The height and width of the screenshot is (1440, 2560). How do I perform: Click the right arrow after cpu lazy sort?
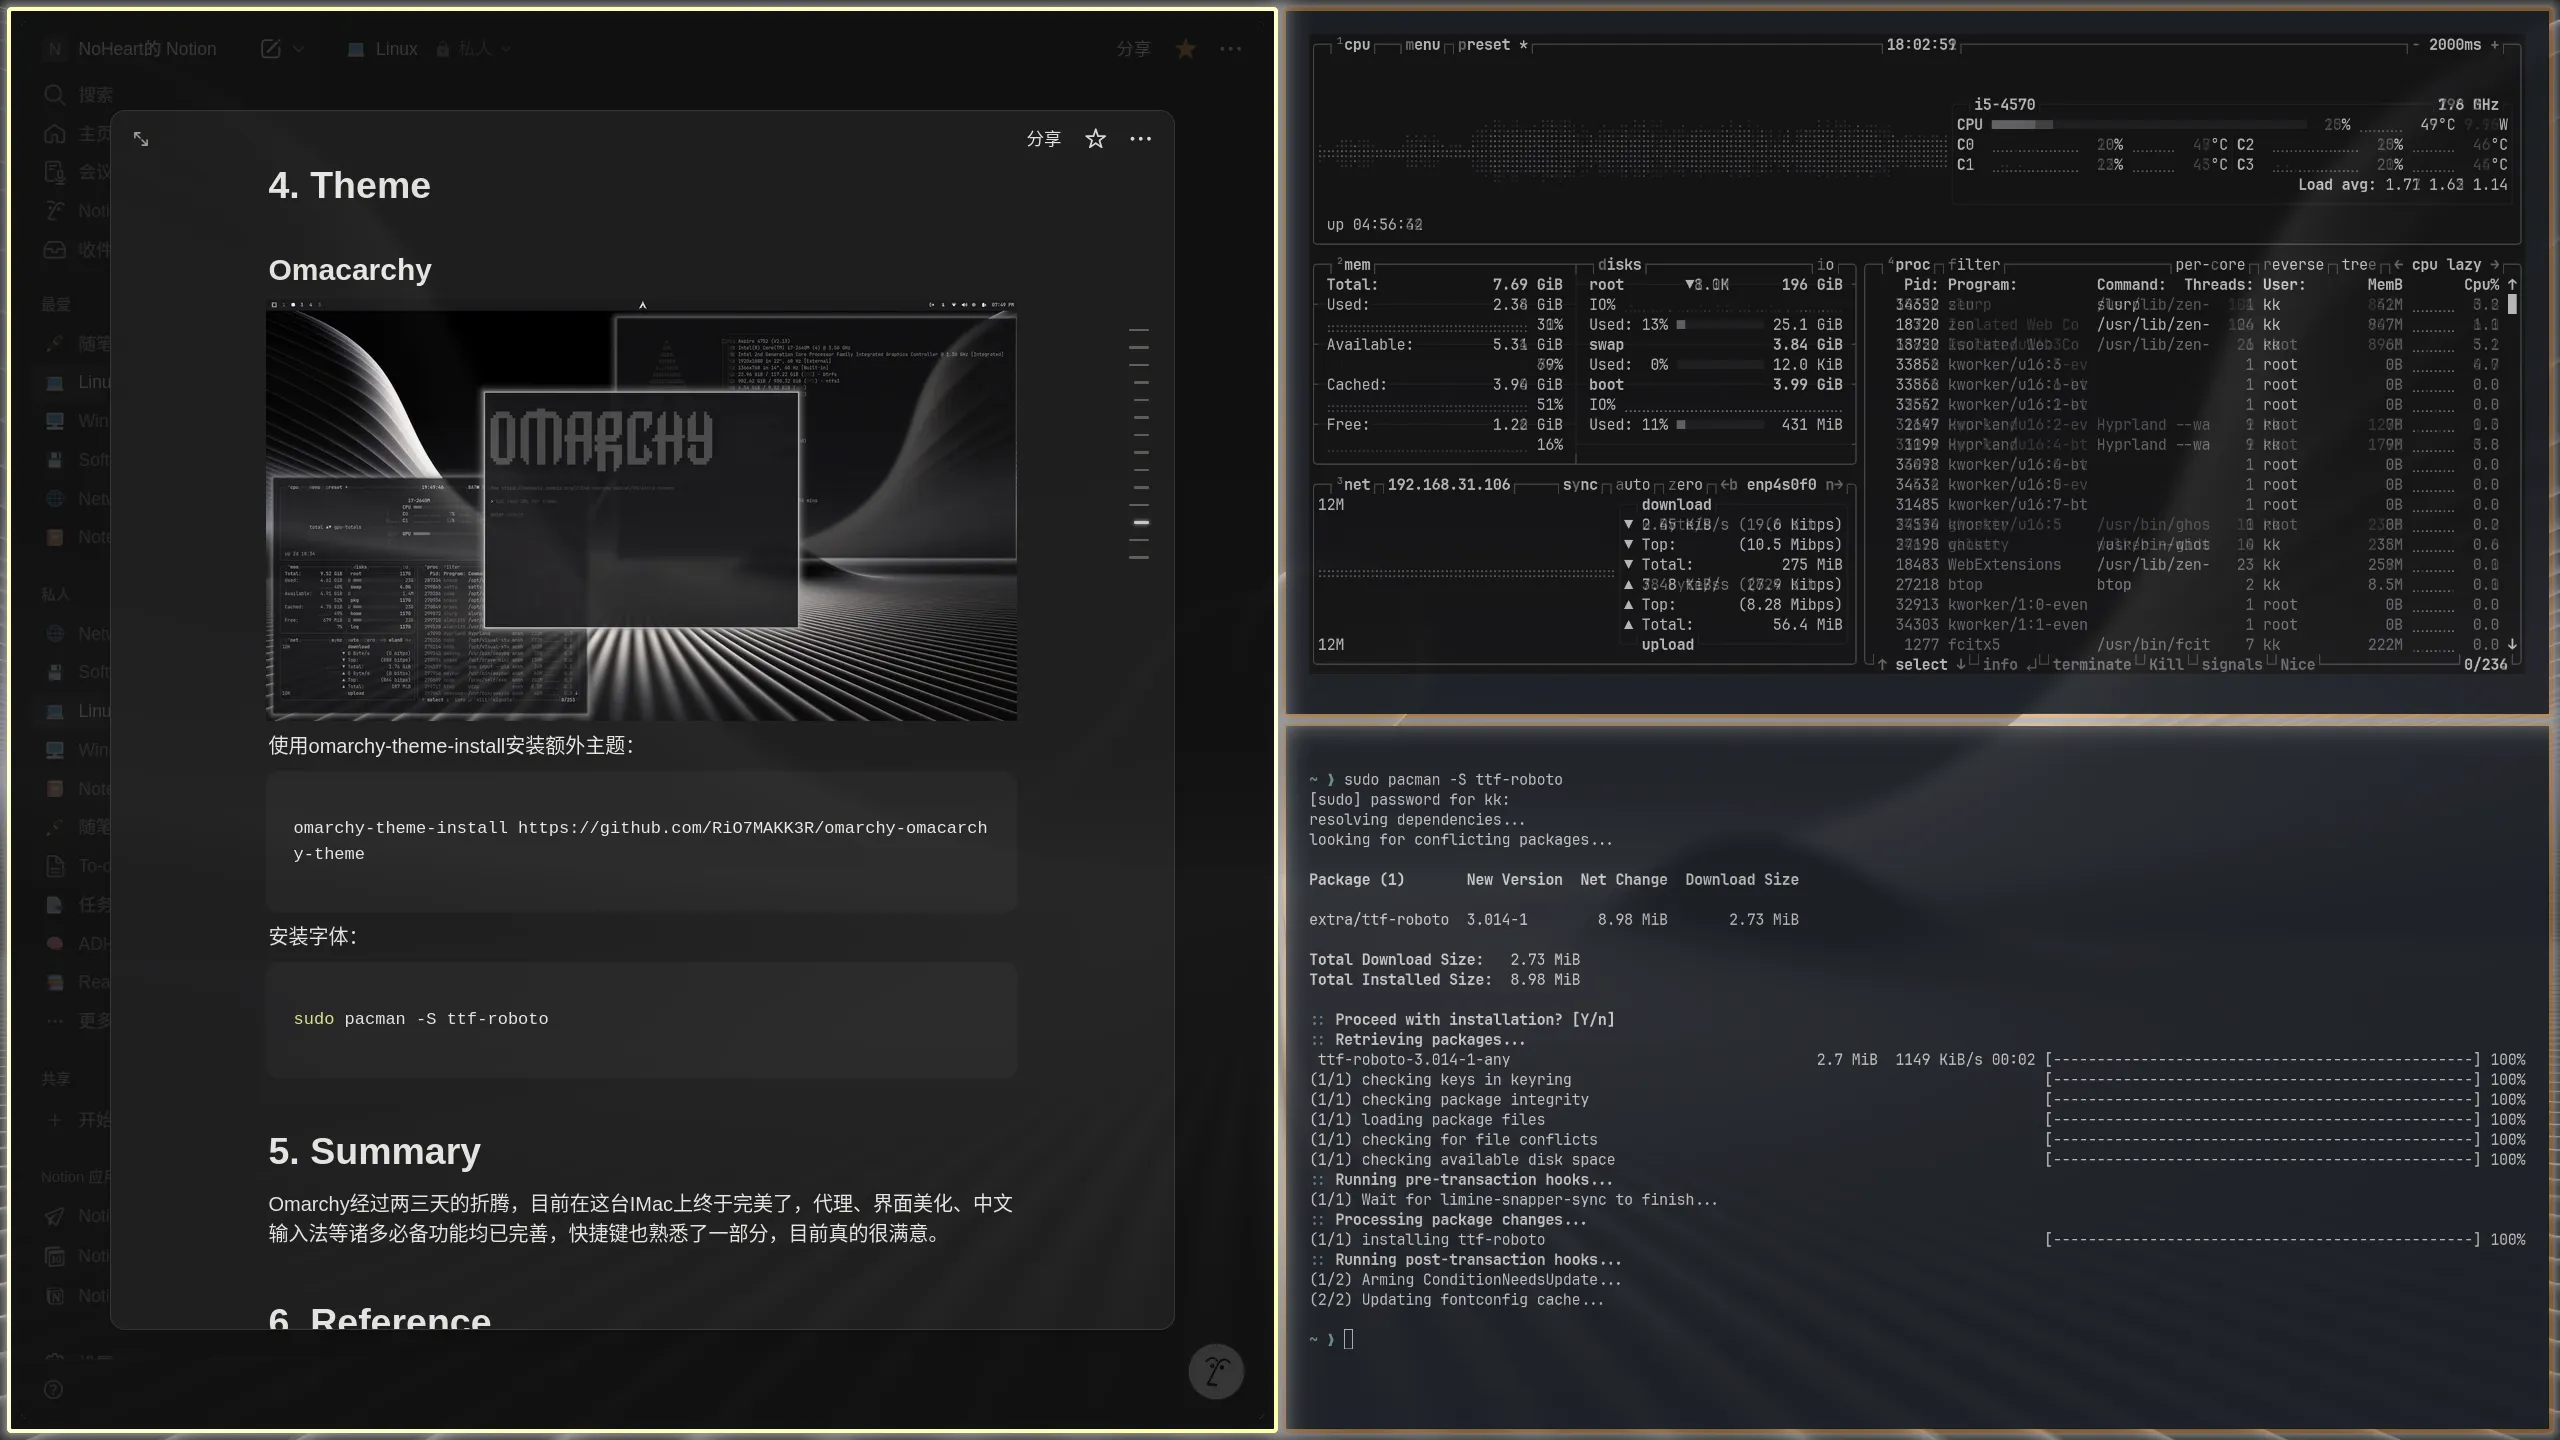[x=2495, y=265]
